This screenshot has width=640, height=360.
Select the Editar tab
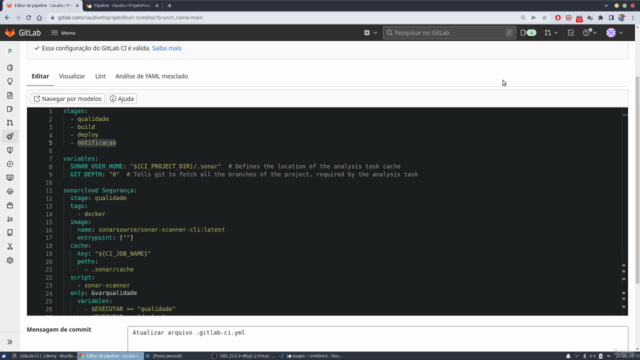pyautogui.click(x=40, y=76)
